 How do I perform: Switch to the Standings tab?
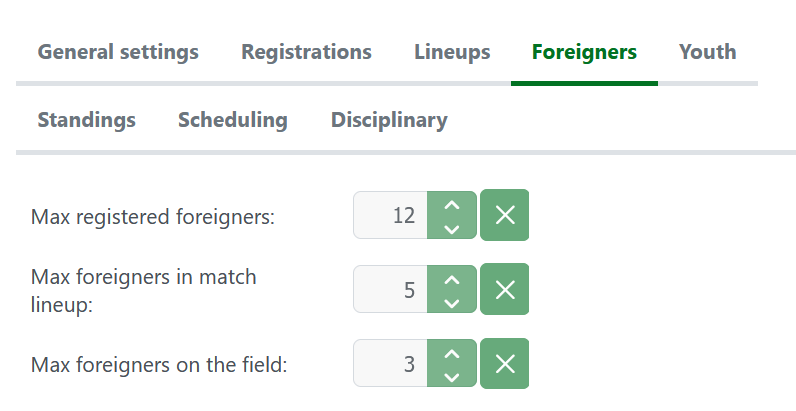coord(87,120)
